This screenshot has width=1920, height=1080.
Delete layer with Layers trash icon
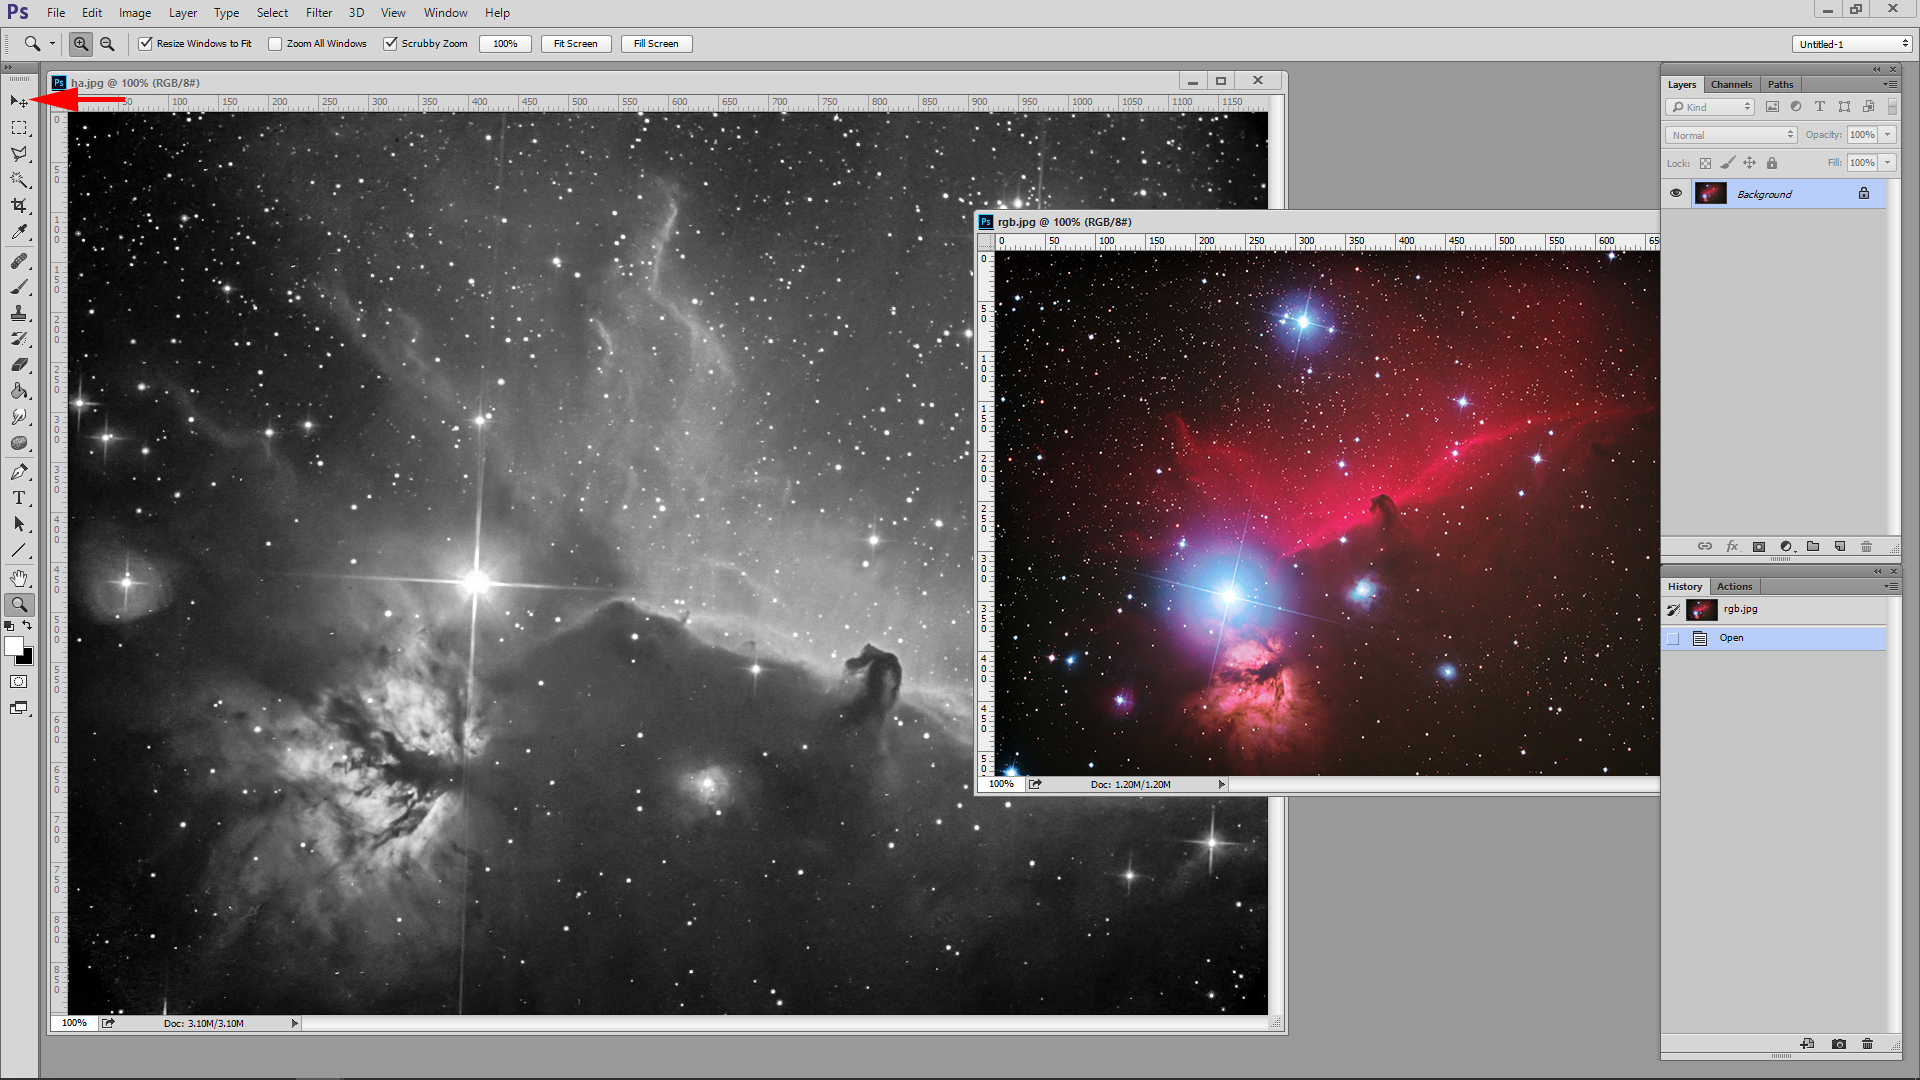tap(1866, 546)
